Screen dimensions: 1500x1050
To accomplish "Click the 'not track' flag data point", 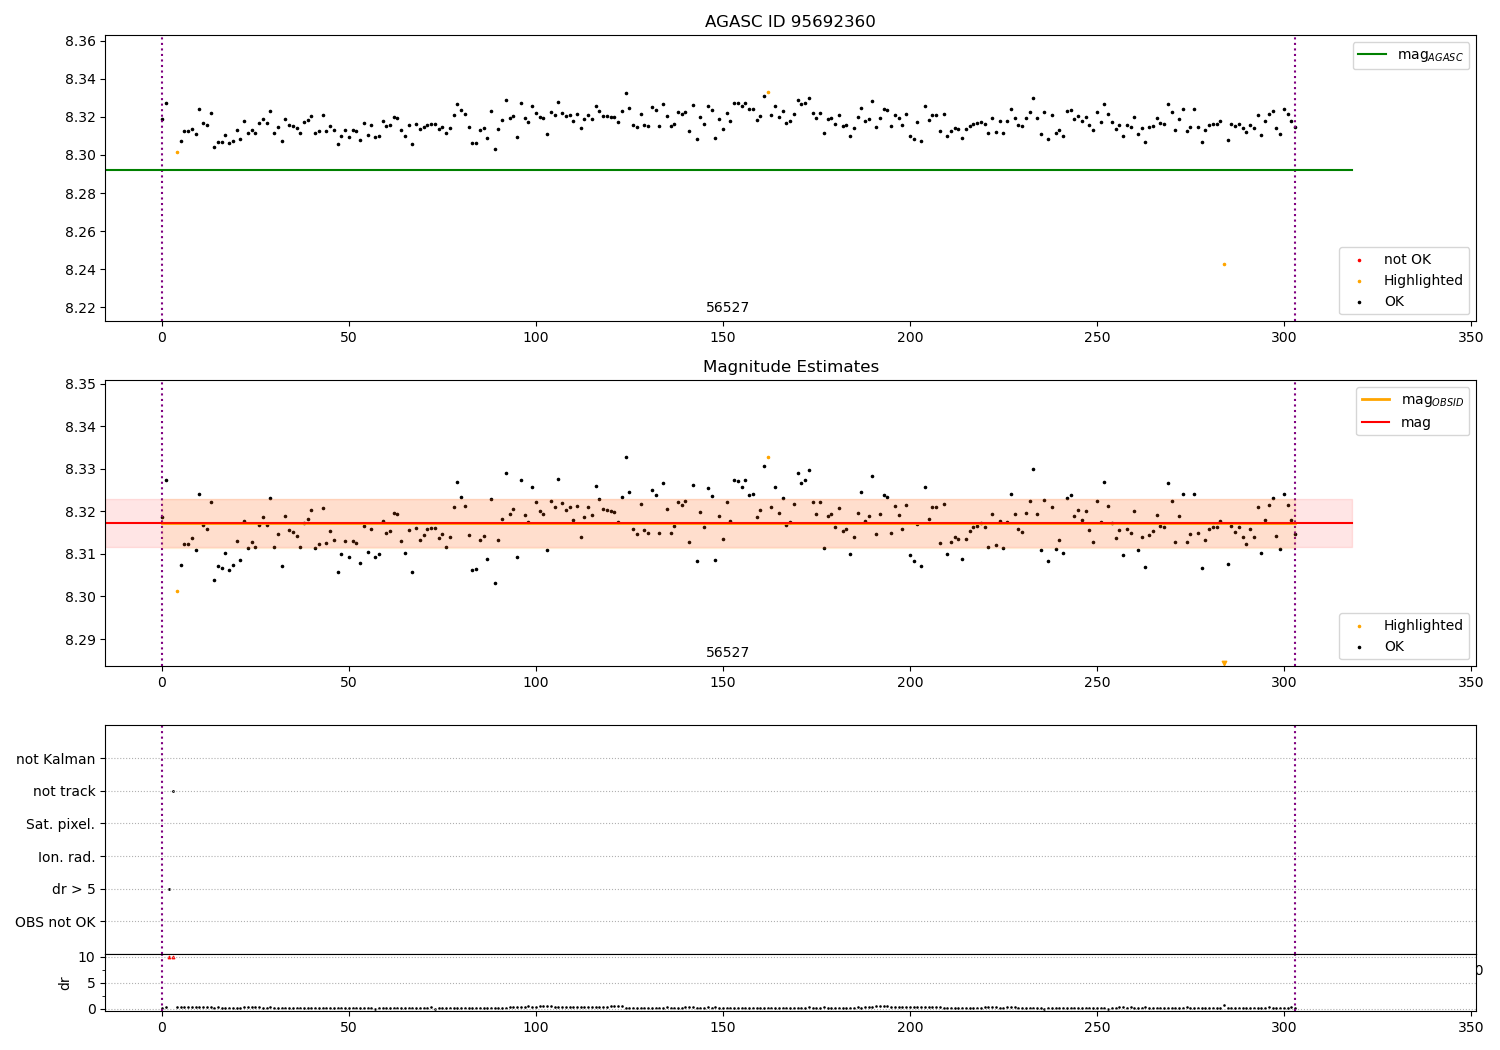I will coord(173,791).
